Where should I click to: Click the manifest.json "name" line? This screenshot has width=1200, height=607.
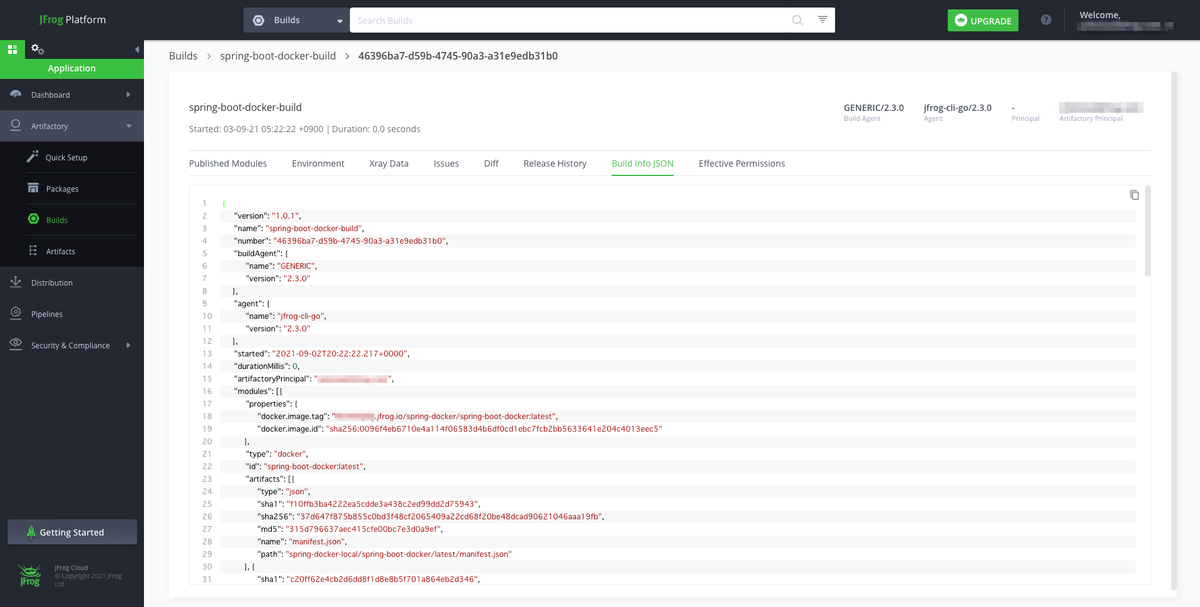(303, 541)
